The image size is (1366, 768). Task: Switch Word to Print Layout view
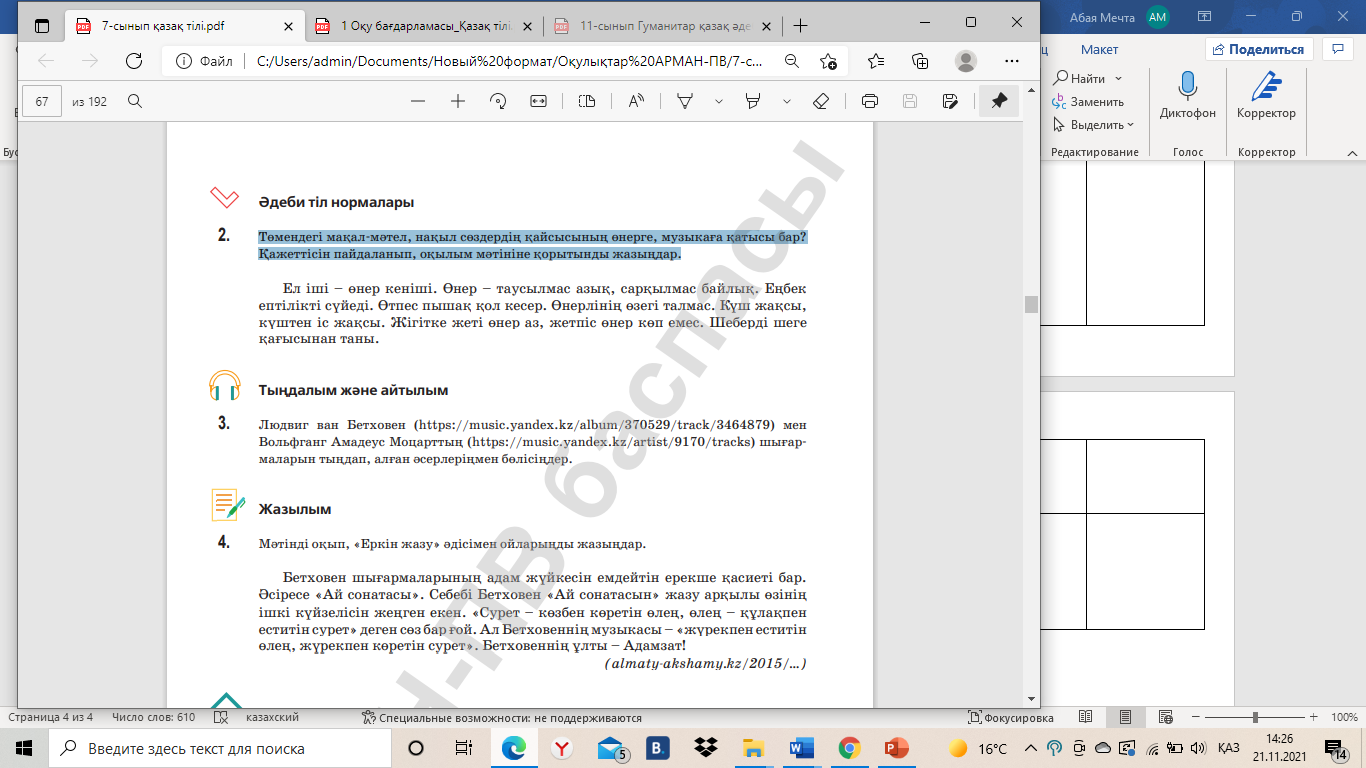[1125, 718]
